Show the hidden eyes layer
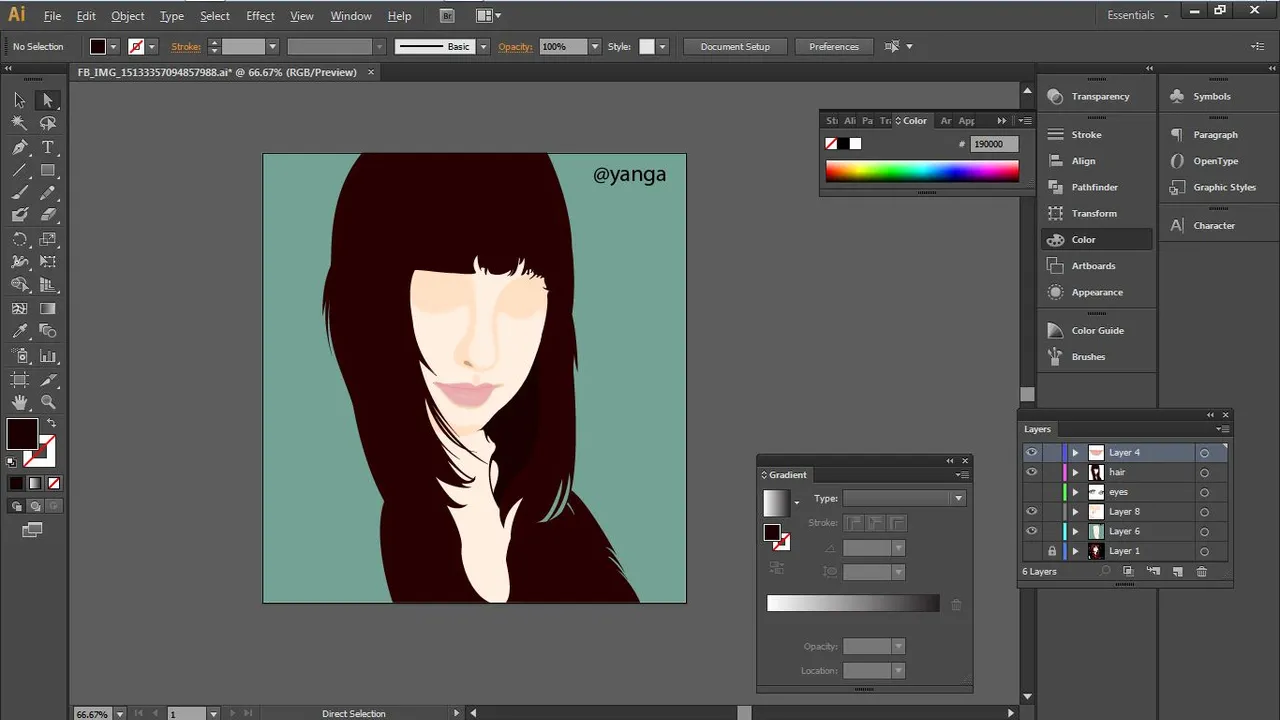 1032,492
